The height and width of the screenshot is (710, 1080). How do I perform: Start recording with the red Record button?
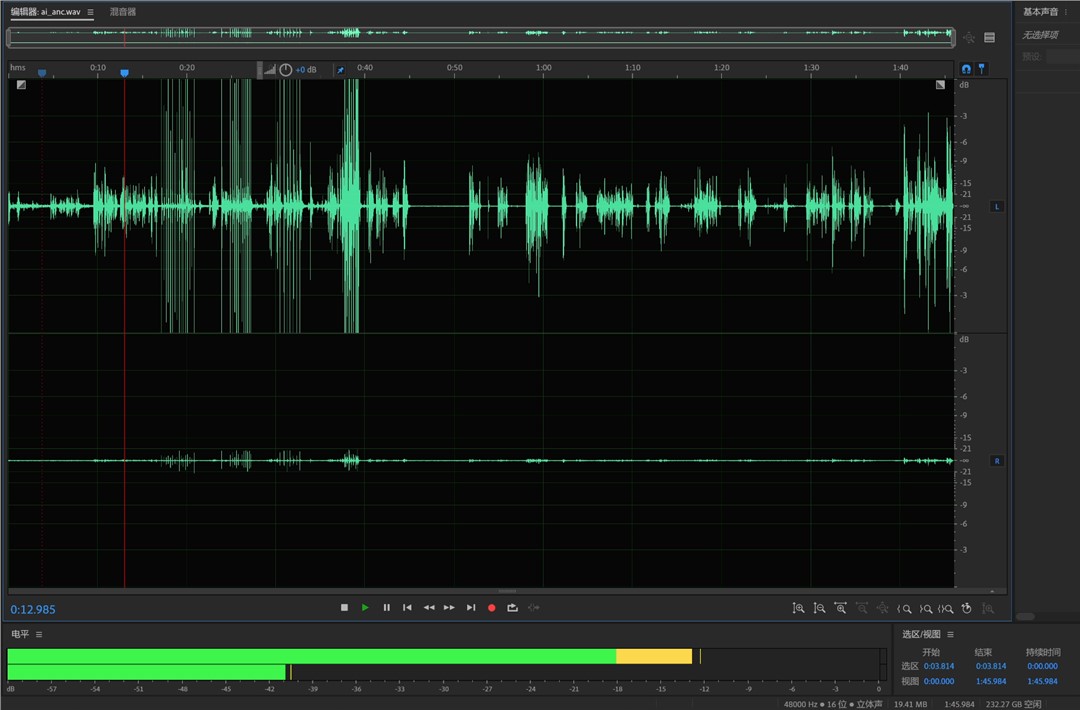[491, 607]
